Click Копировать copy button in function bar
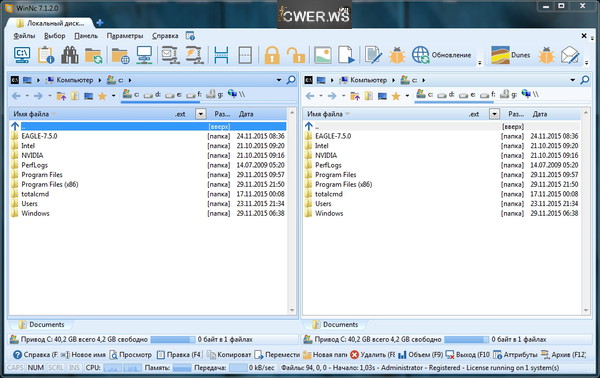 coord(229,355)
